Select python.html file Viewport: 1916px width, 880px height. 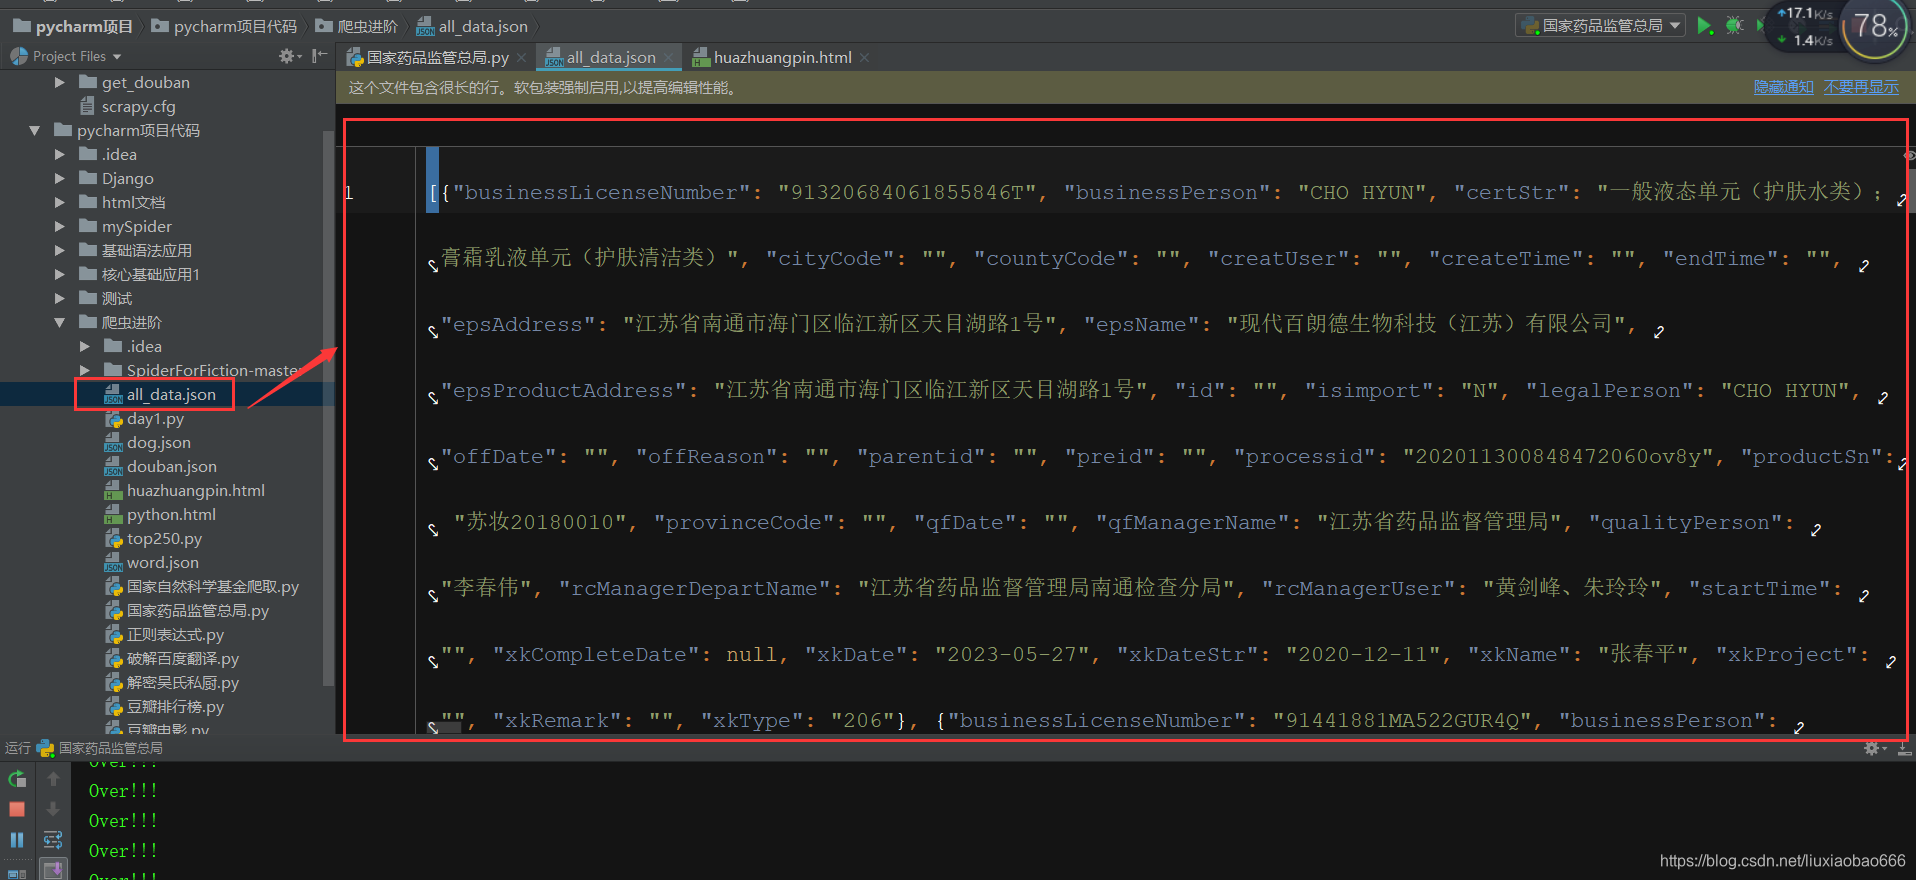click(x=160, y=514)
